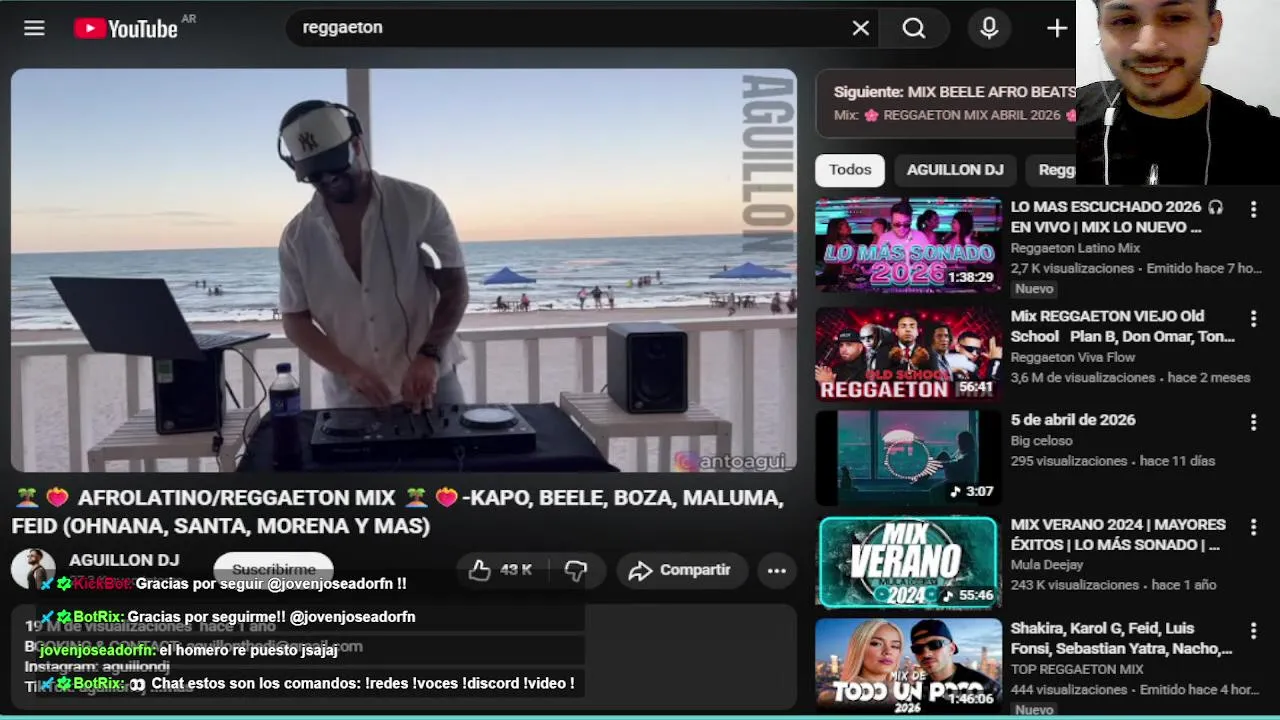Click the 3,6 M de visualizaciones text
The image size is (1280, 720).
coord(1082,378)
